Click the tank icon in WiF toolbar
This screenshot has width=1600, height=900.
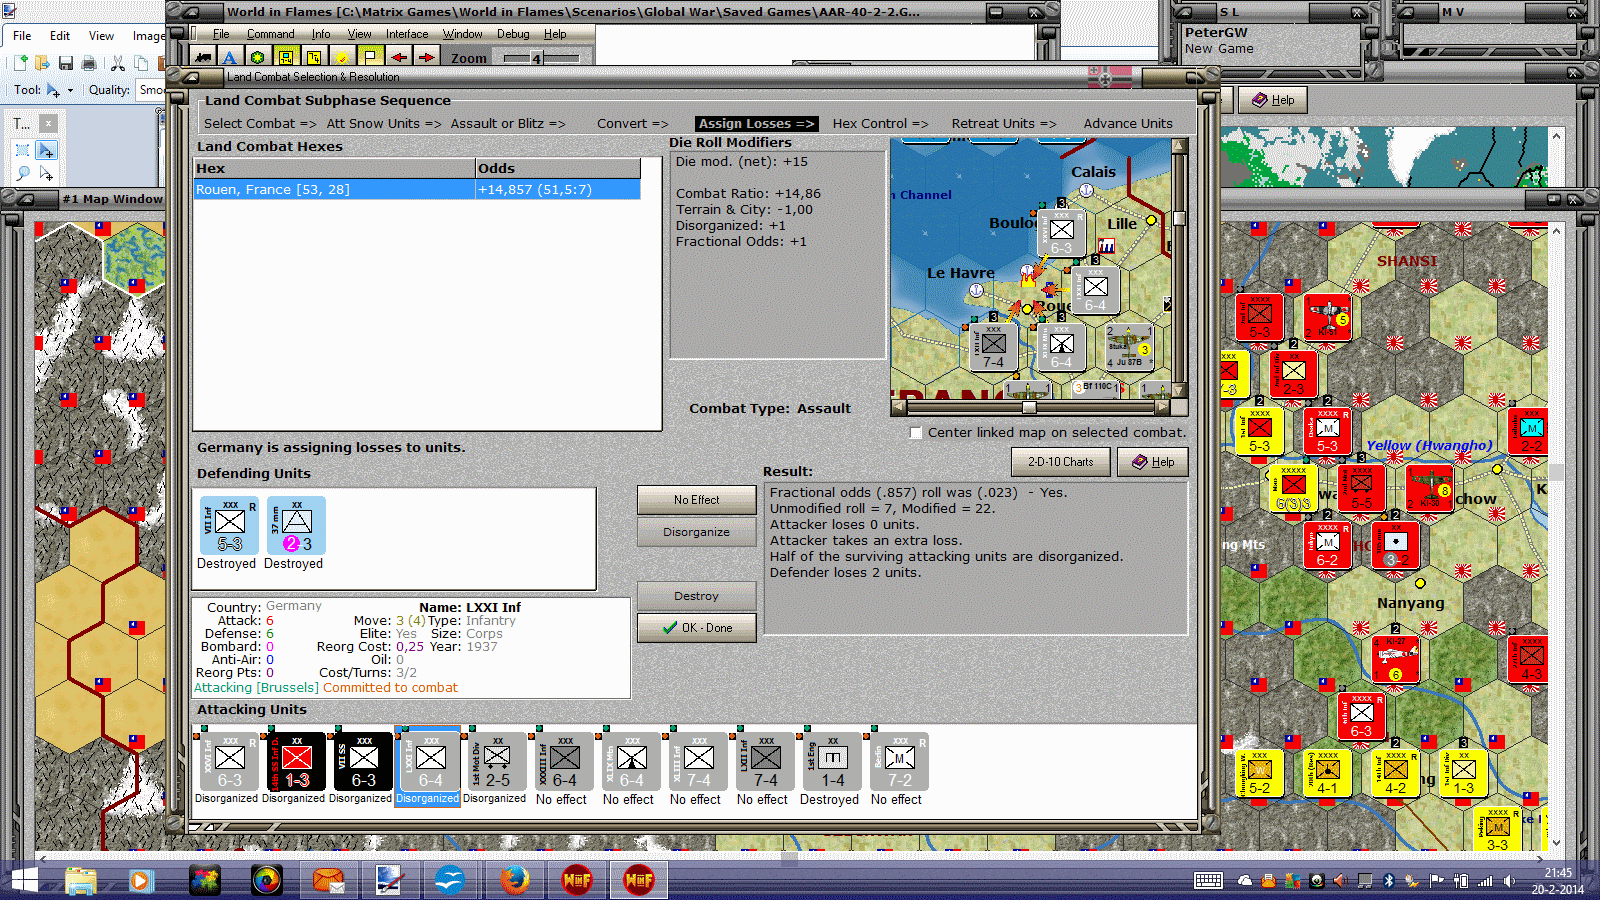(203, 58)
